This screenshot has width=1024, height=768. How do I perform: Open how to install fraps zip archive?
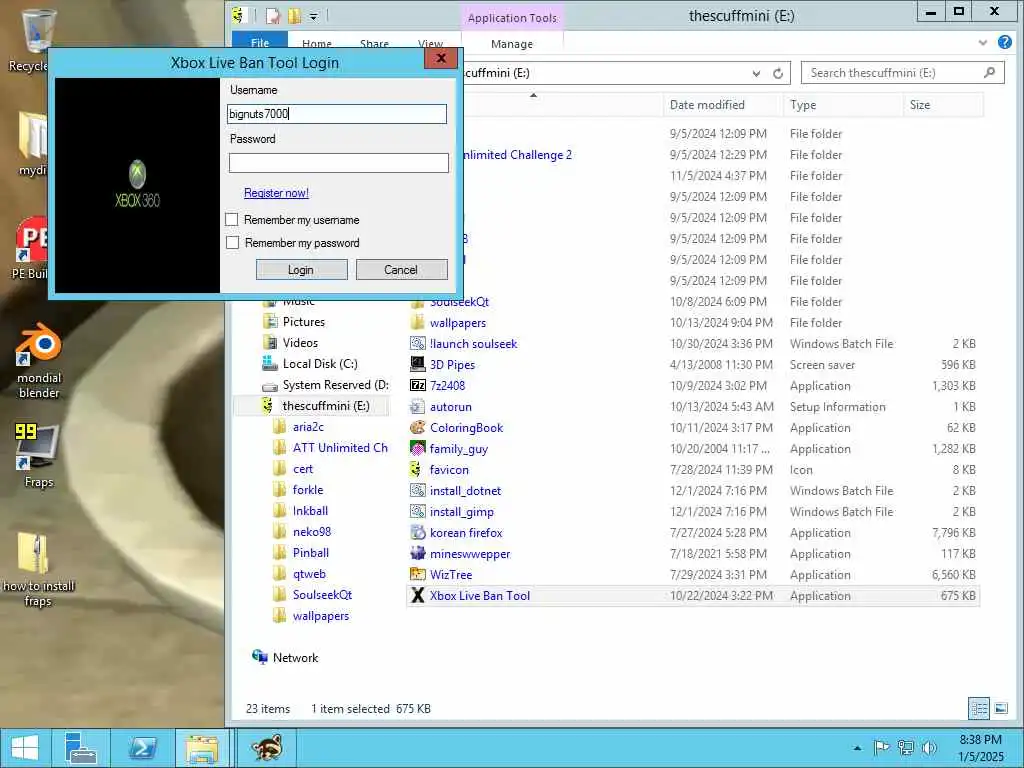(x=38, y=570)
